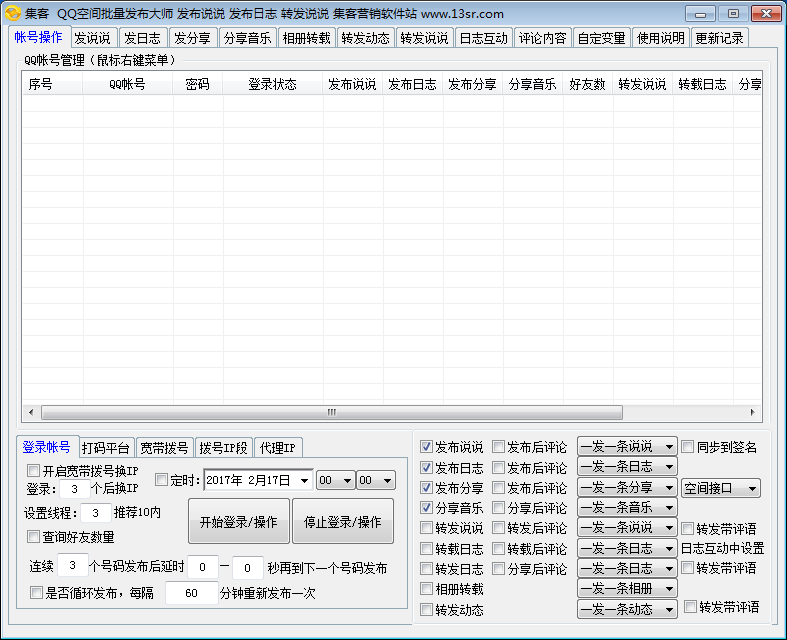
Task: Uncheck the 发布说说 checkbox
Action: pos(426,447)
